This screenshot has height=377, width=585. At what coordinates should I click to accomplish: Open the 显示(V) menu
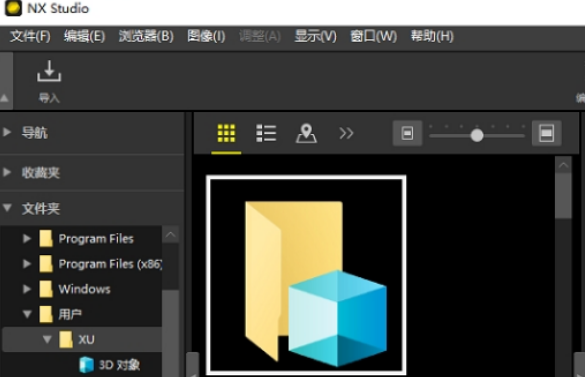pos(316,36)
